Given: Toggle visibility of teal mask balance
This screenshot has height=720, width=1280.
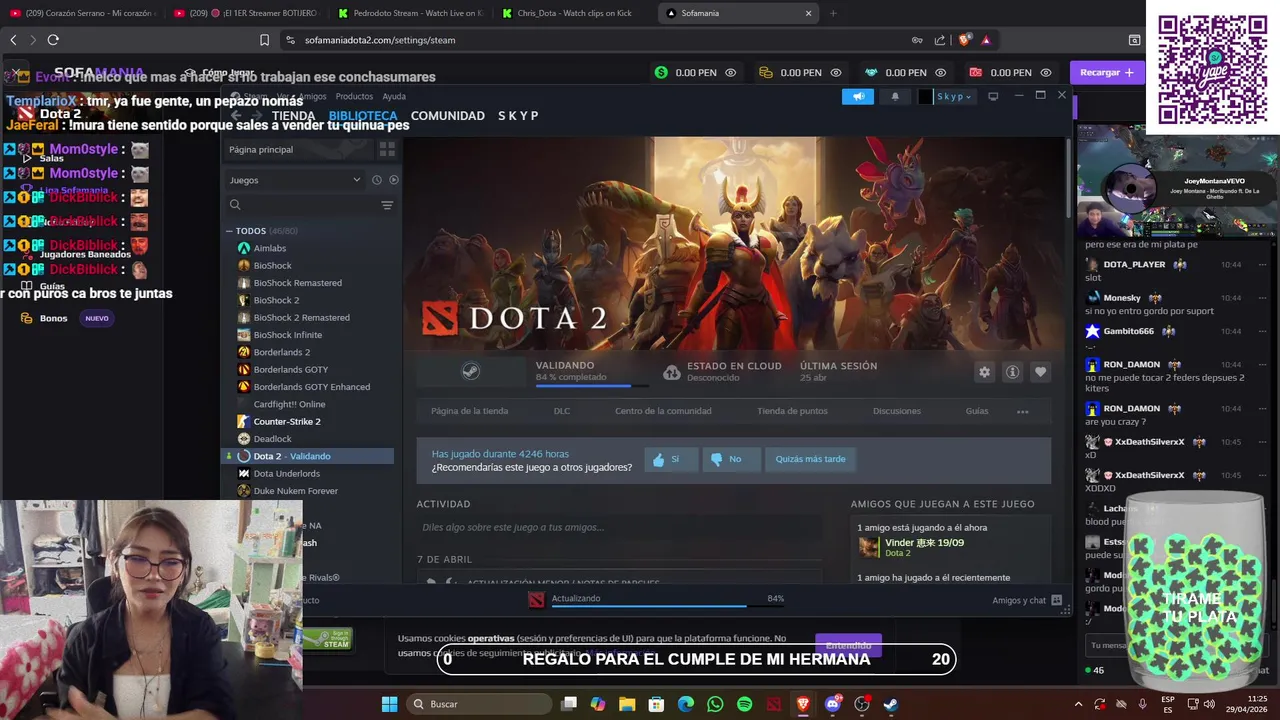Looking at the screenshot, I should [x=940, y=72].
